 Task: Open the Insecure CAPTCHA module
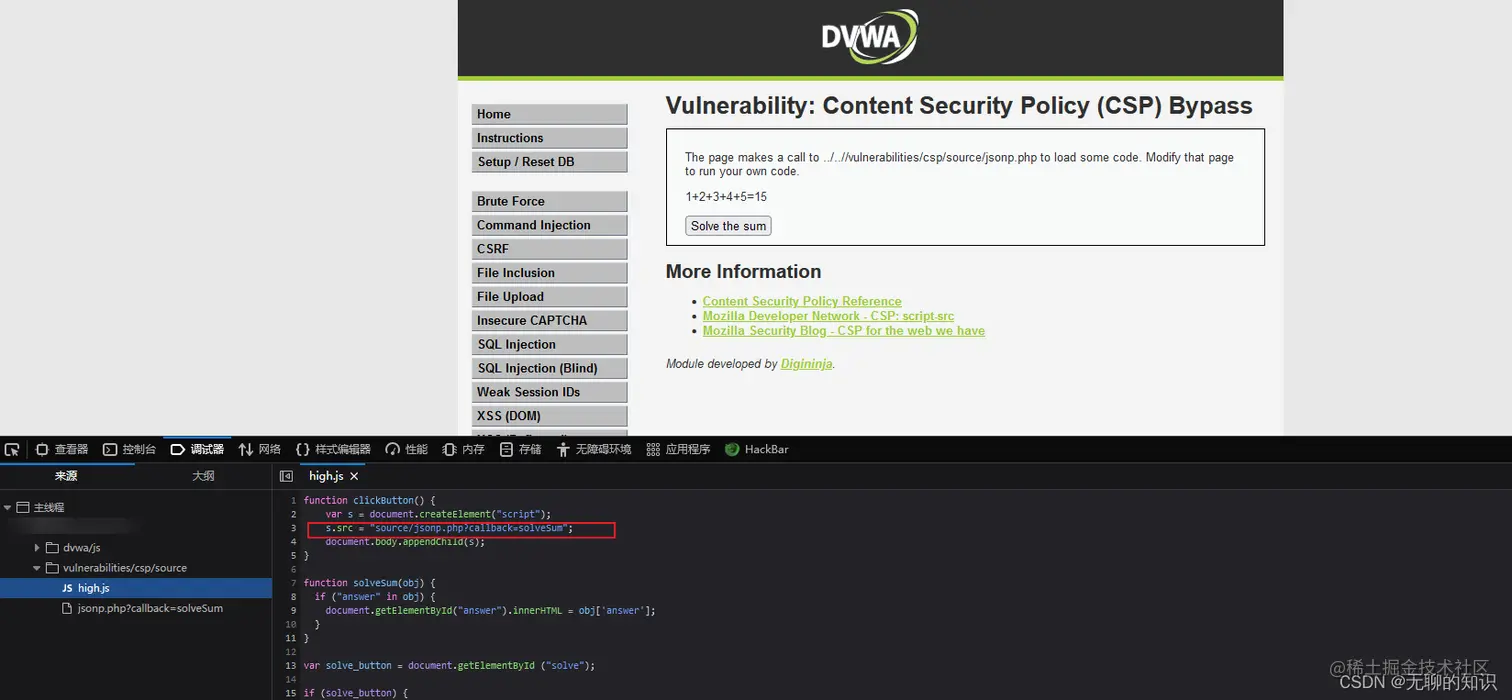[550, 321]
